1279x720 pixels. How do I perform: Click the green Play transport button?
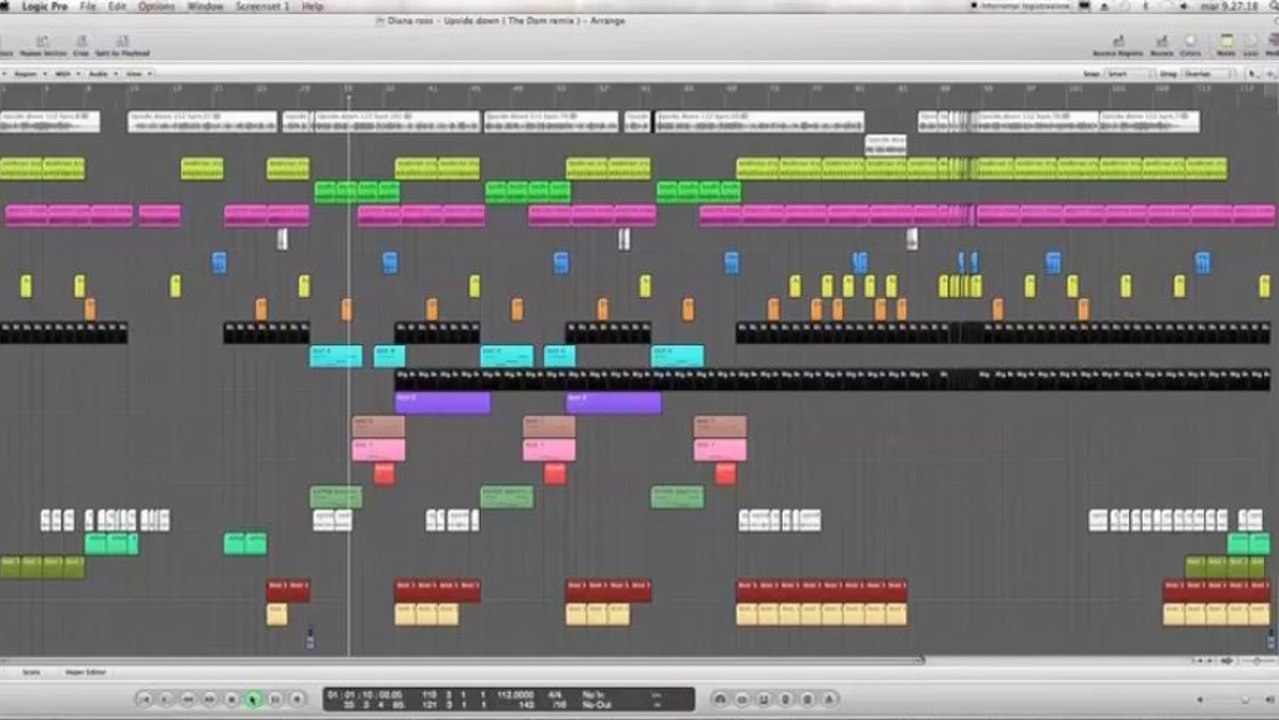[x=252, y=700]
